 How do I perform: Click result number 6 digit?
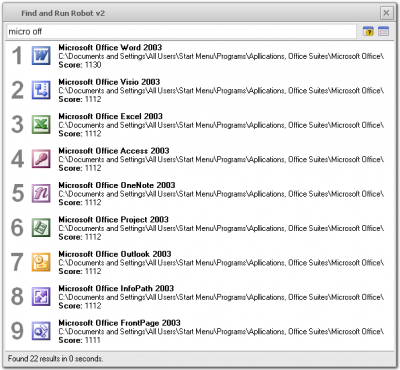[x=17, y=228]
